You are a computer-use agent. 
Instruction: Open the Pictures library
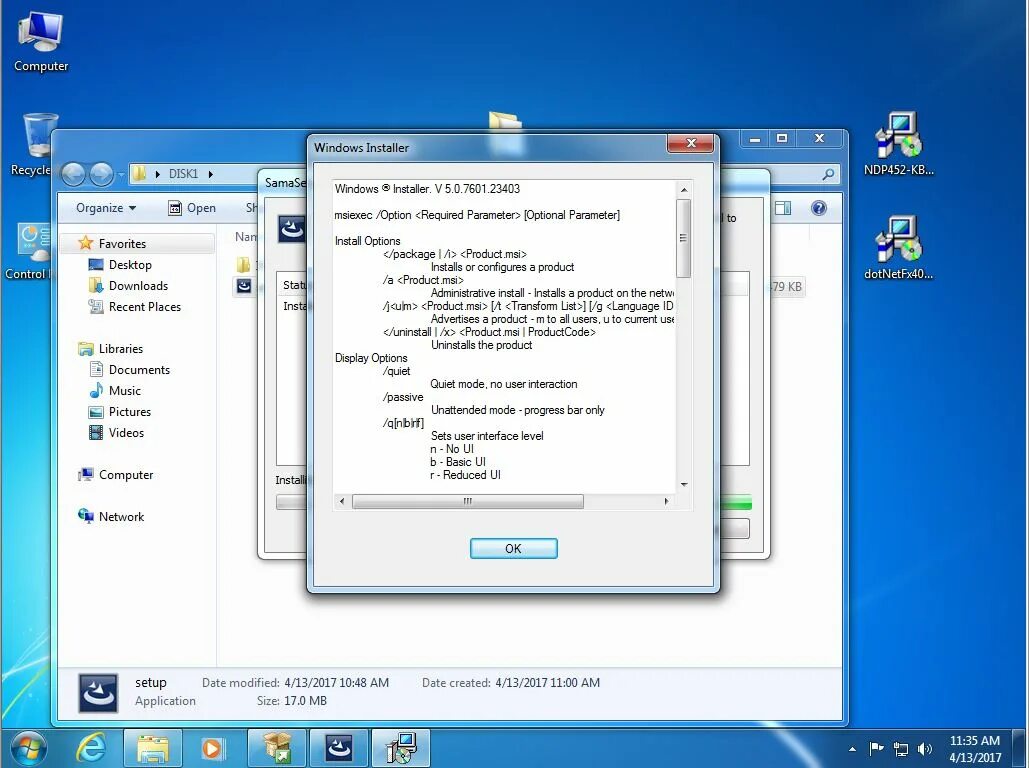119,412
